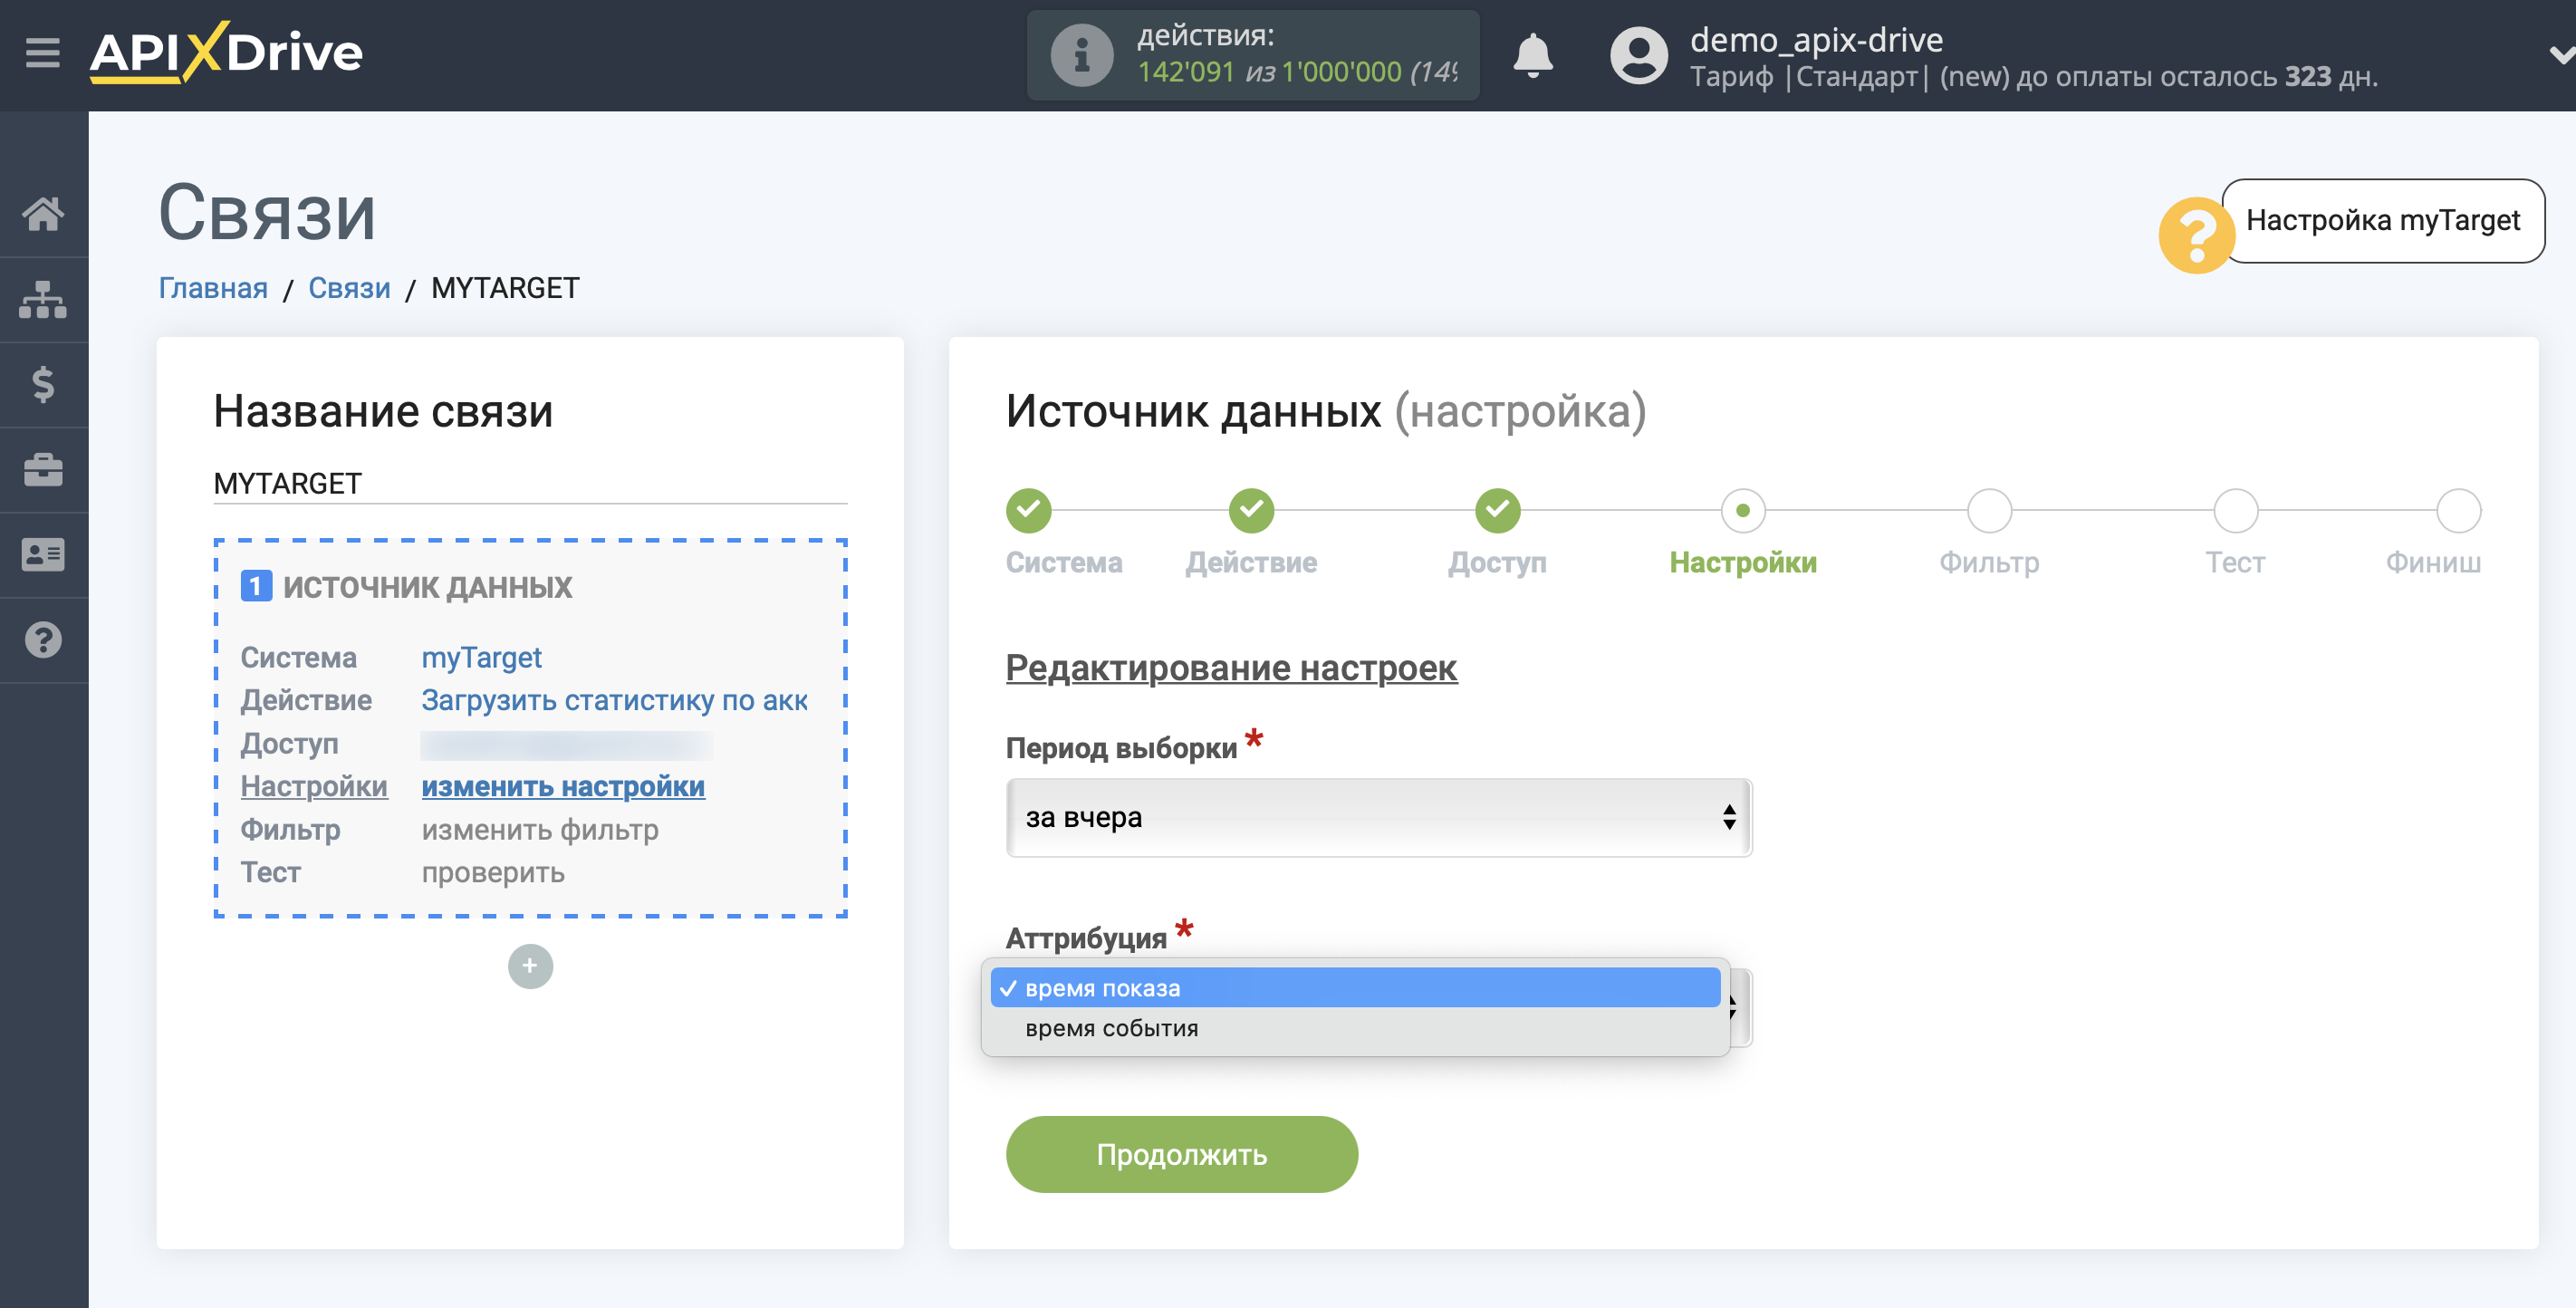
Task: Go to Главная breadcrumb
Action: [x=213, y=288]
